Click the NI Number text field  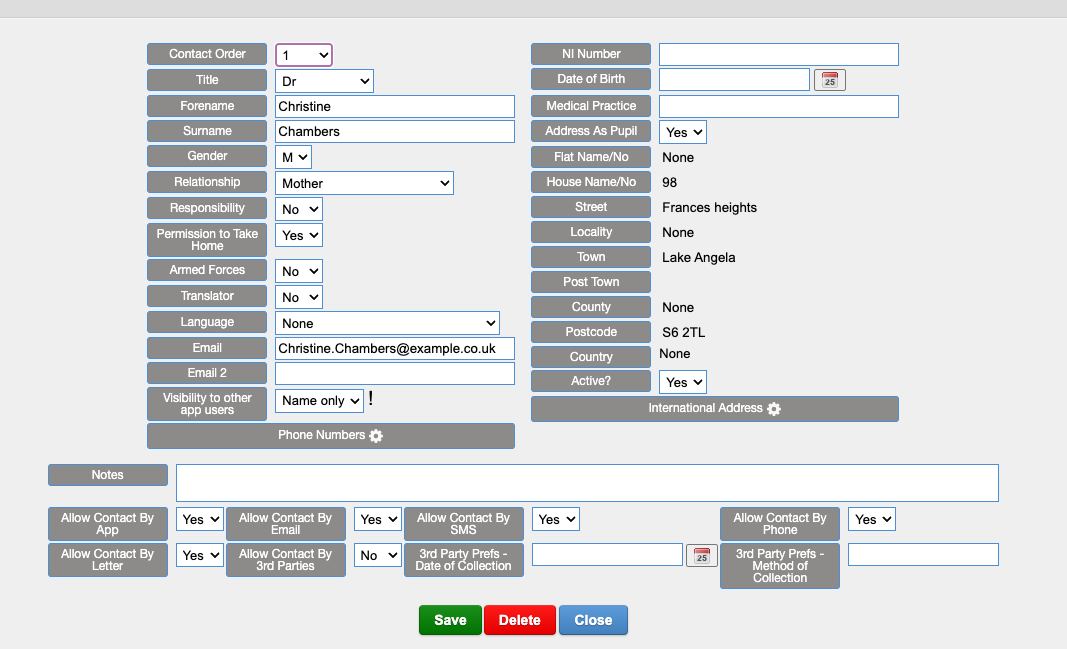click(778, 54)
